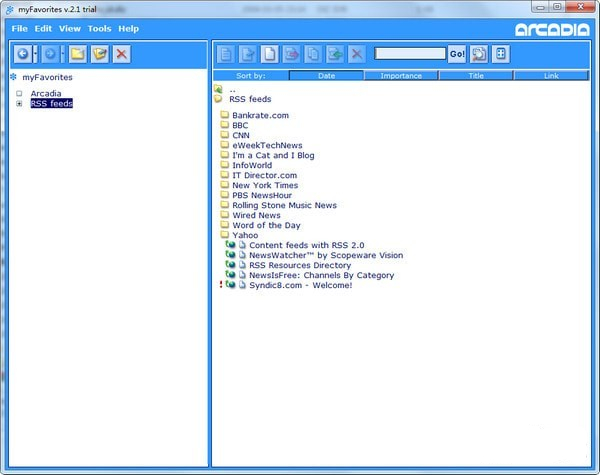The height and width of the screenshot is (475, 600).
Task: Open the eWeekTechNews folder
Action: [267, 145]
